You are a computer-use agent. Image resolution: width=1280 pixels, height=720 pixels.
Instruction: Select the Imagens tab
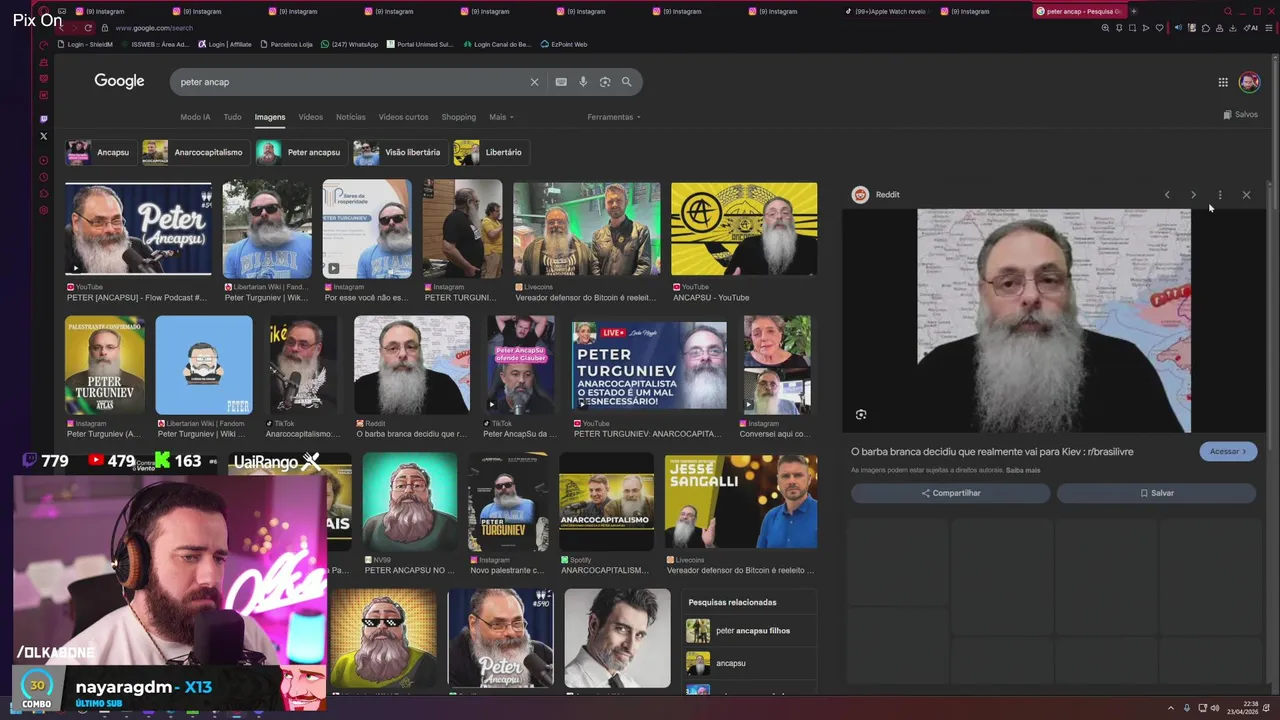tap(270, 117)
